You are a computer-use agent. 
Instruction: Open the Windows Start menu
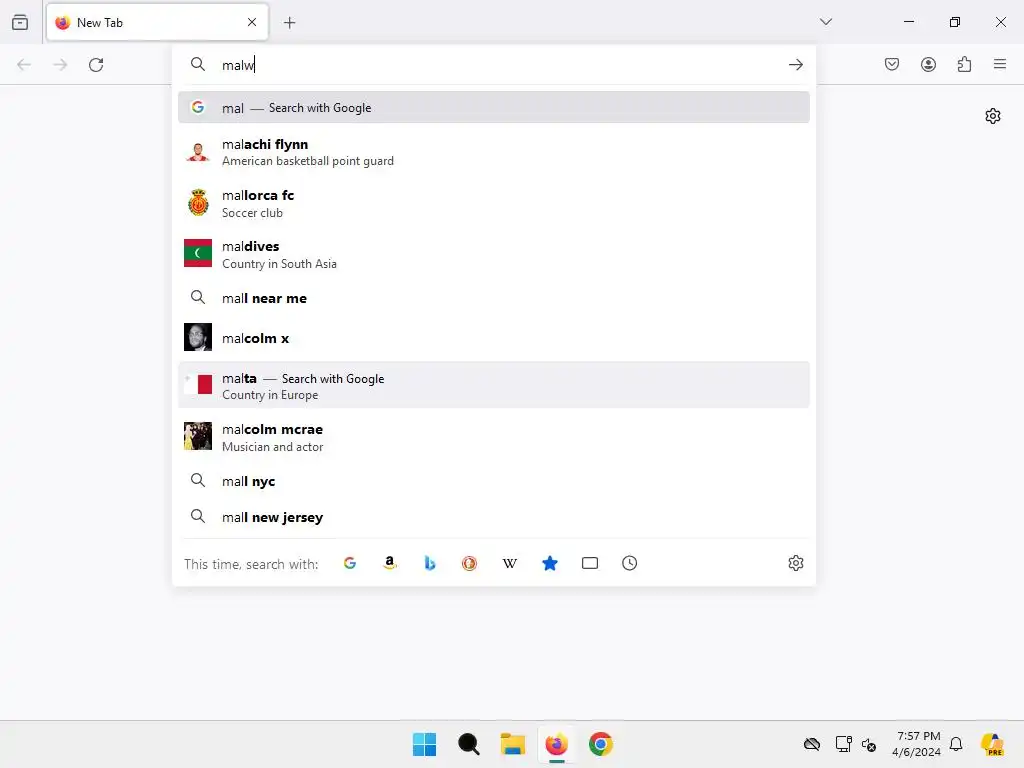tap(424, 744)
